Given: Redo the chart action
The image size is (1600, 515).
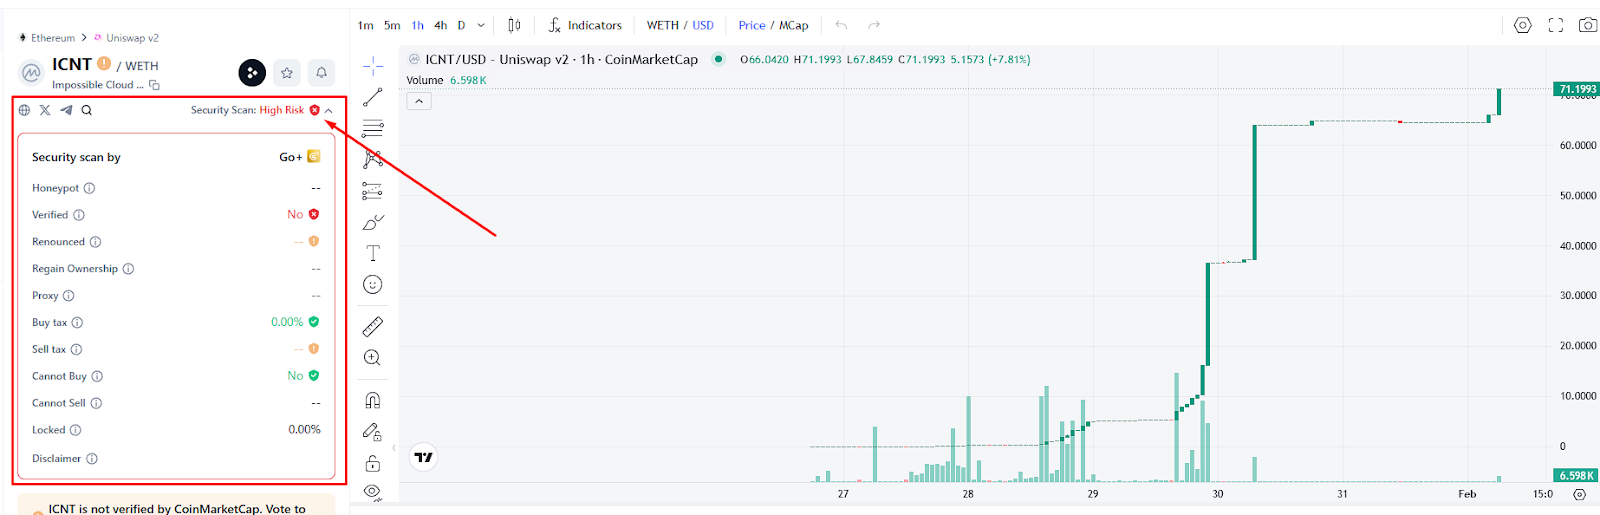Looking at the screenshot, I should [874, 25].
